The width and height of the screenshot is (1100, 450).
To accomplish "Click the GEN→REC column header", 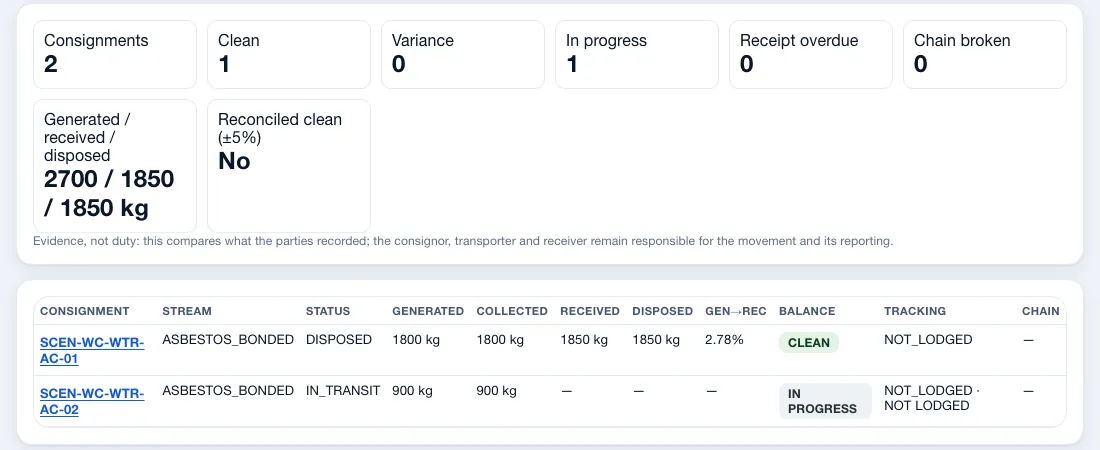I will click(736, 311).
